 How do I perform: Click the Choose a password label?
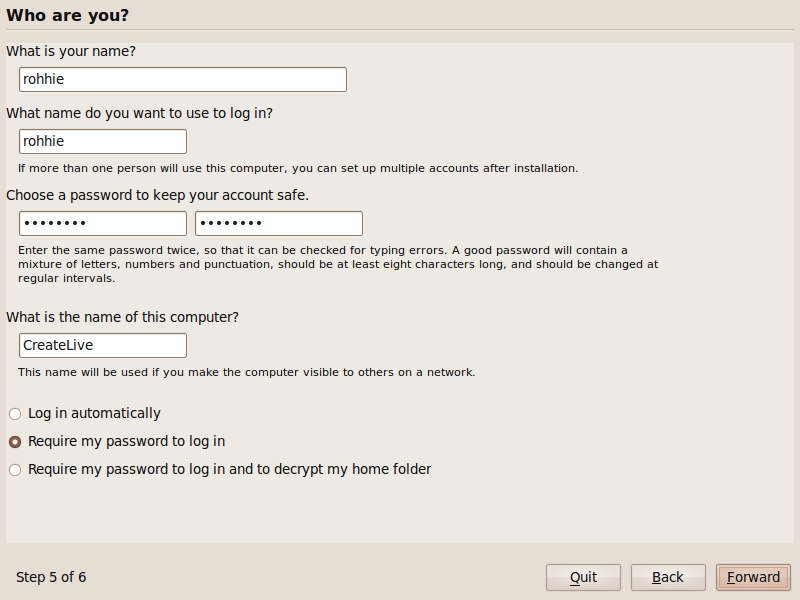click(157, 195)
